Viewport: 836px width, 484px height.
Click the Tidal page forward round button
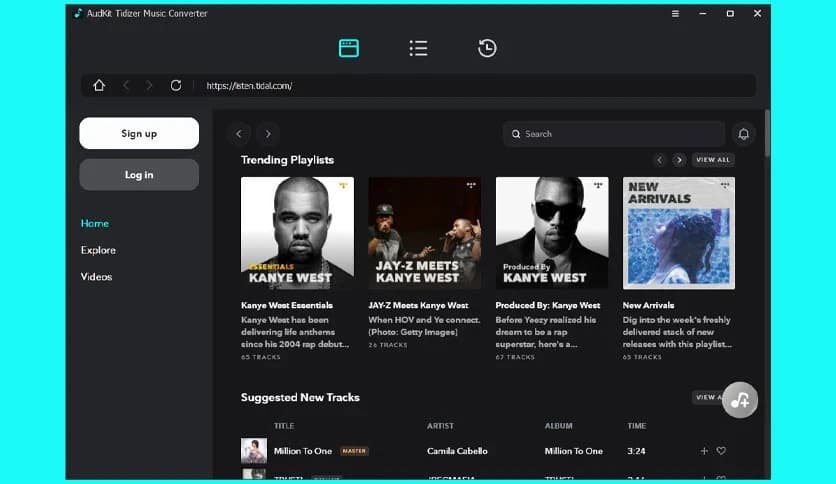[268, 134]
